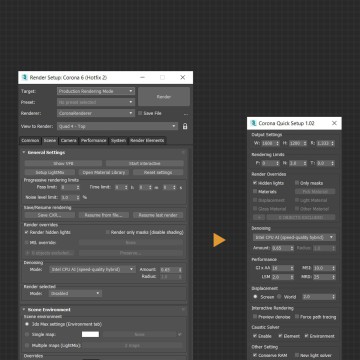Viewport: 360px width, 360px height.
Task: Close the Corona Quick Setup window
Action: [x=334, y=123]
